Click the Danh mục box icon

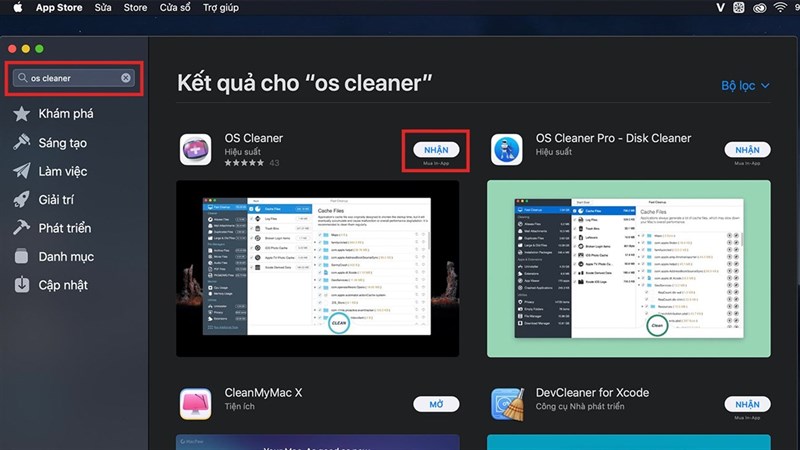(21, 256)
